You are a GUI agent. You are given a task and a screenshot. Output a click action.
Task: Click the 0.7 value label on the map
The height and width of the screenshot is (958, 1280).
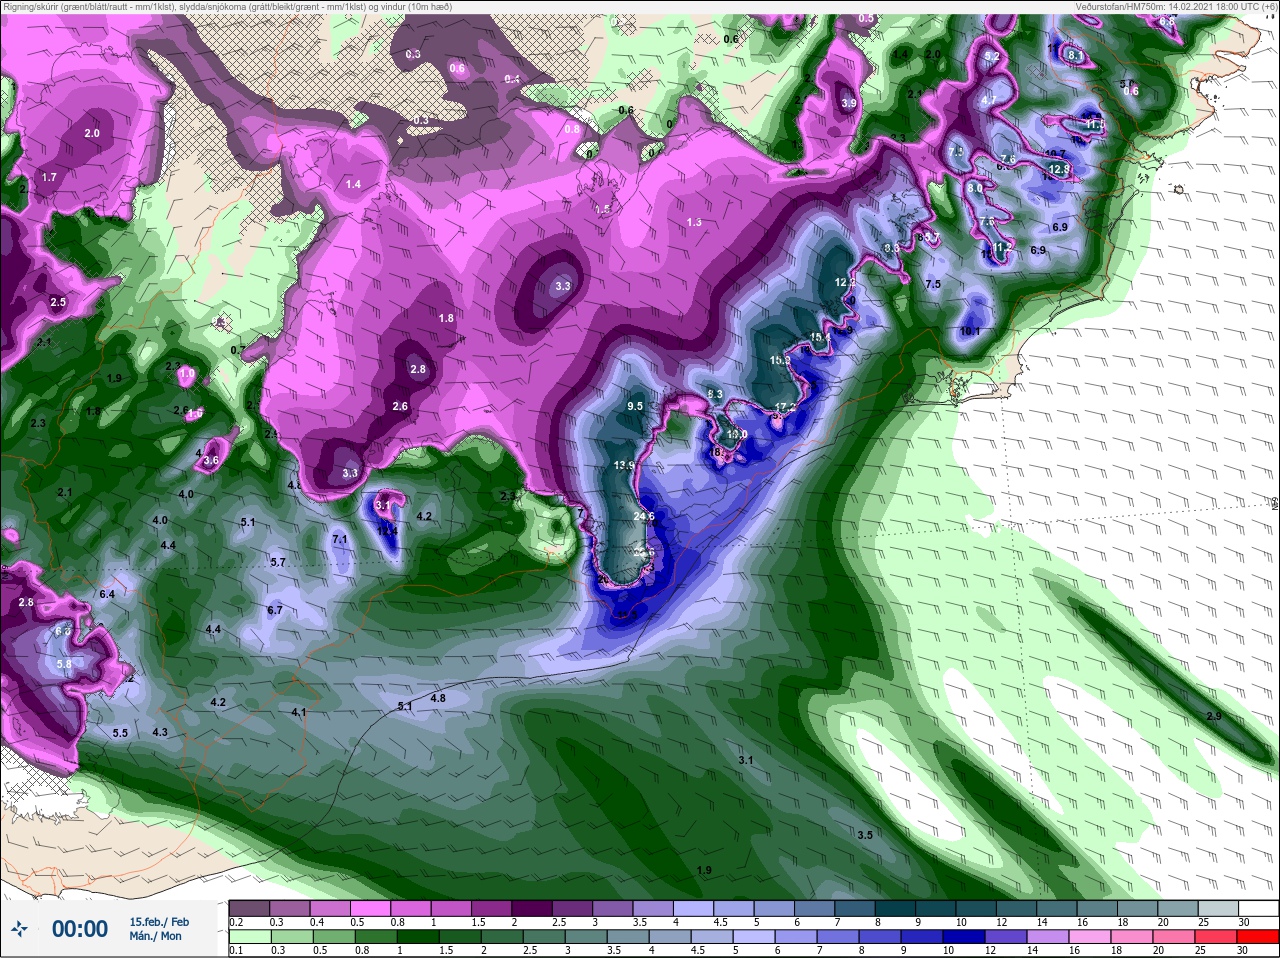point(237,350)
